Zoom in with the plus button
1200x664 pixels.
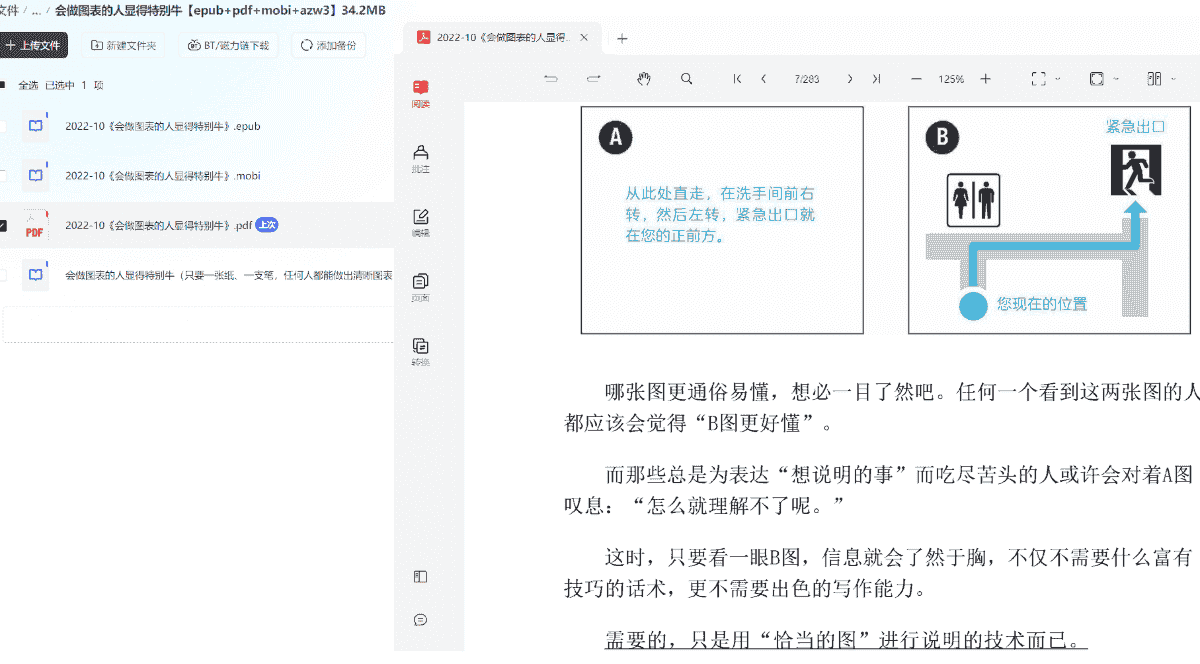pyautogui.click(x=985, y=79)
